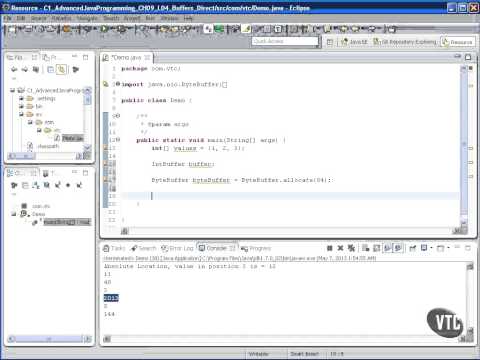Toggle show console when standard out changes
This screenshot has height=360, width=480.
tap(387, 248)
